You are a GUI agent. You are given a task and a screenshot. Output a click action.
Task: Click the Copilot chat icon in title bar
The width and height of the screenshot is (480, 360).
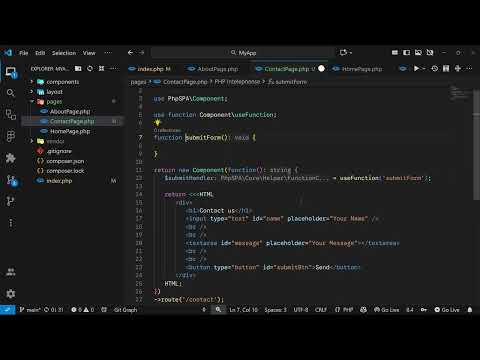click(343, 53)
